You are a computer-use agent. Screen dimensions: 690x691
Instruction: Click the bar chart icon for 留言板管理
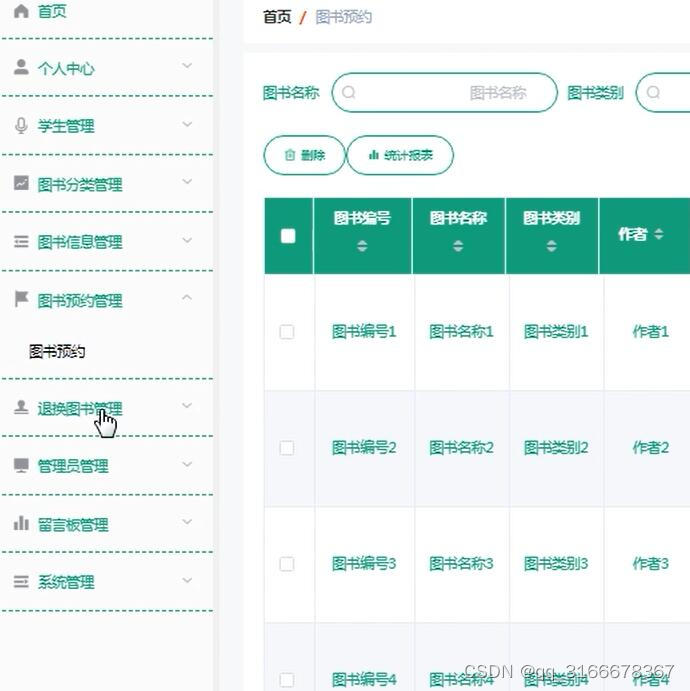(x=21, y=523)
